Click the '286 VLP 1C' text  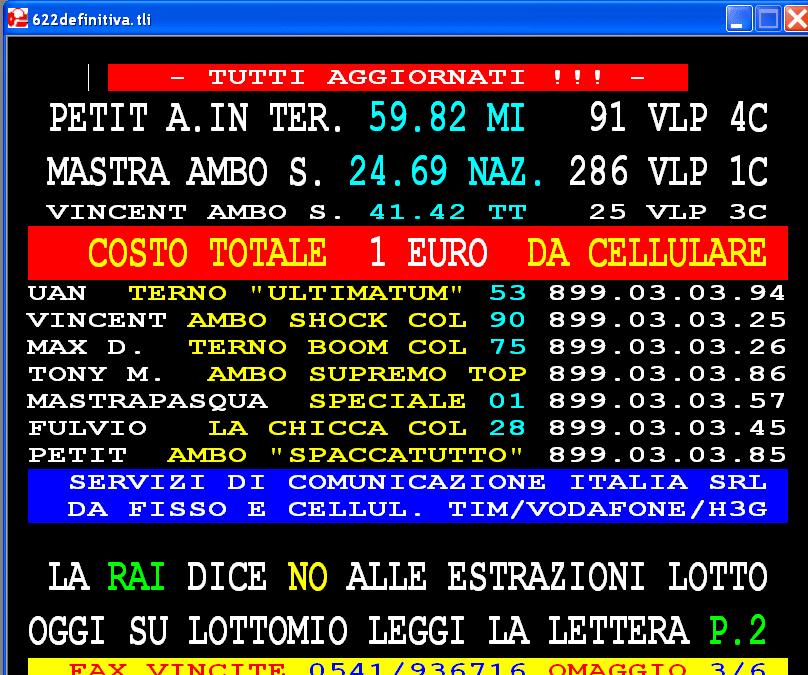668,171
